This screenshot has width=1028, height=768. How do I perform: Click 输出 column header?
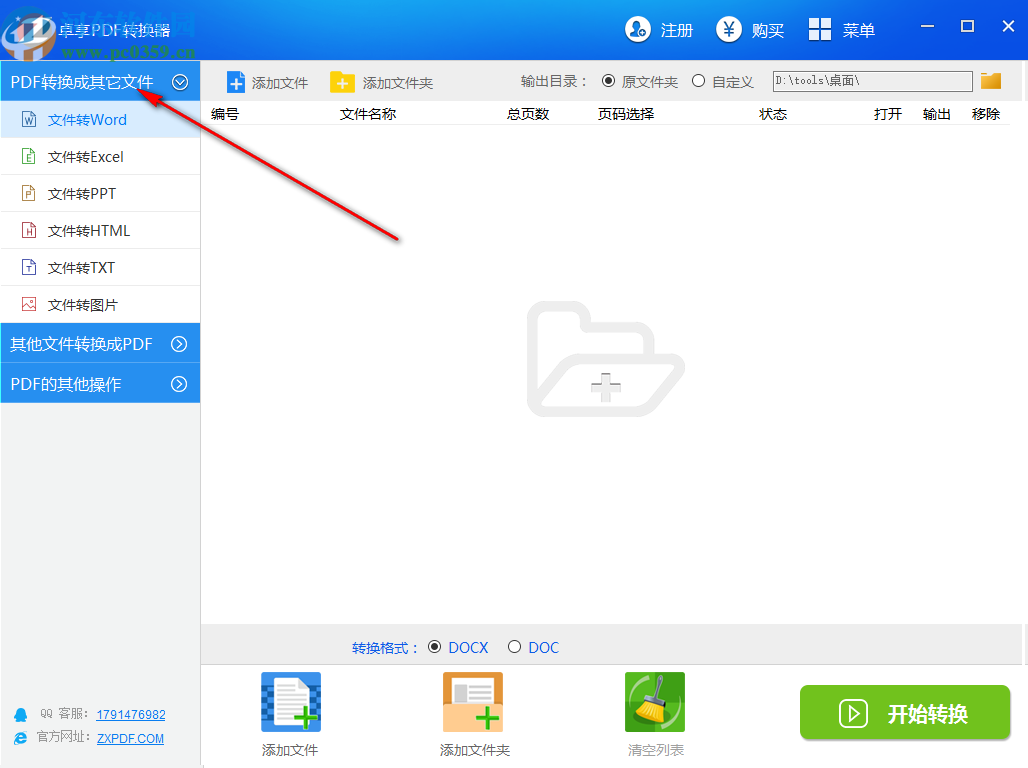[x=936, y=114]
